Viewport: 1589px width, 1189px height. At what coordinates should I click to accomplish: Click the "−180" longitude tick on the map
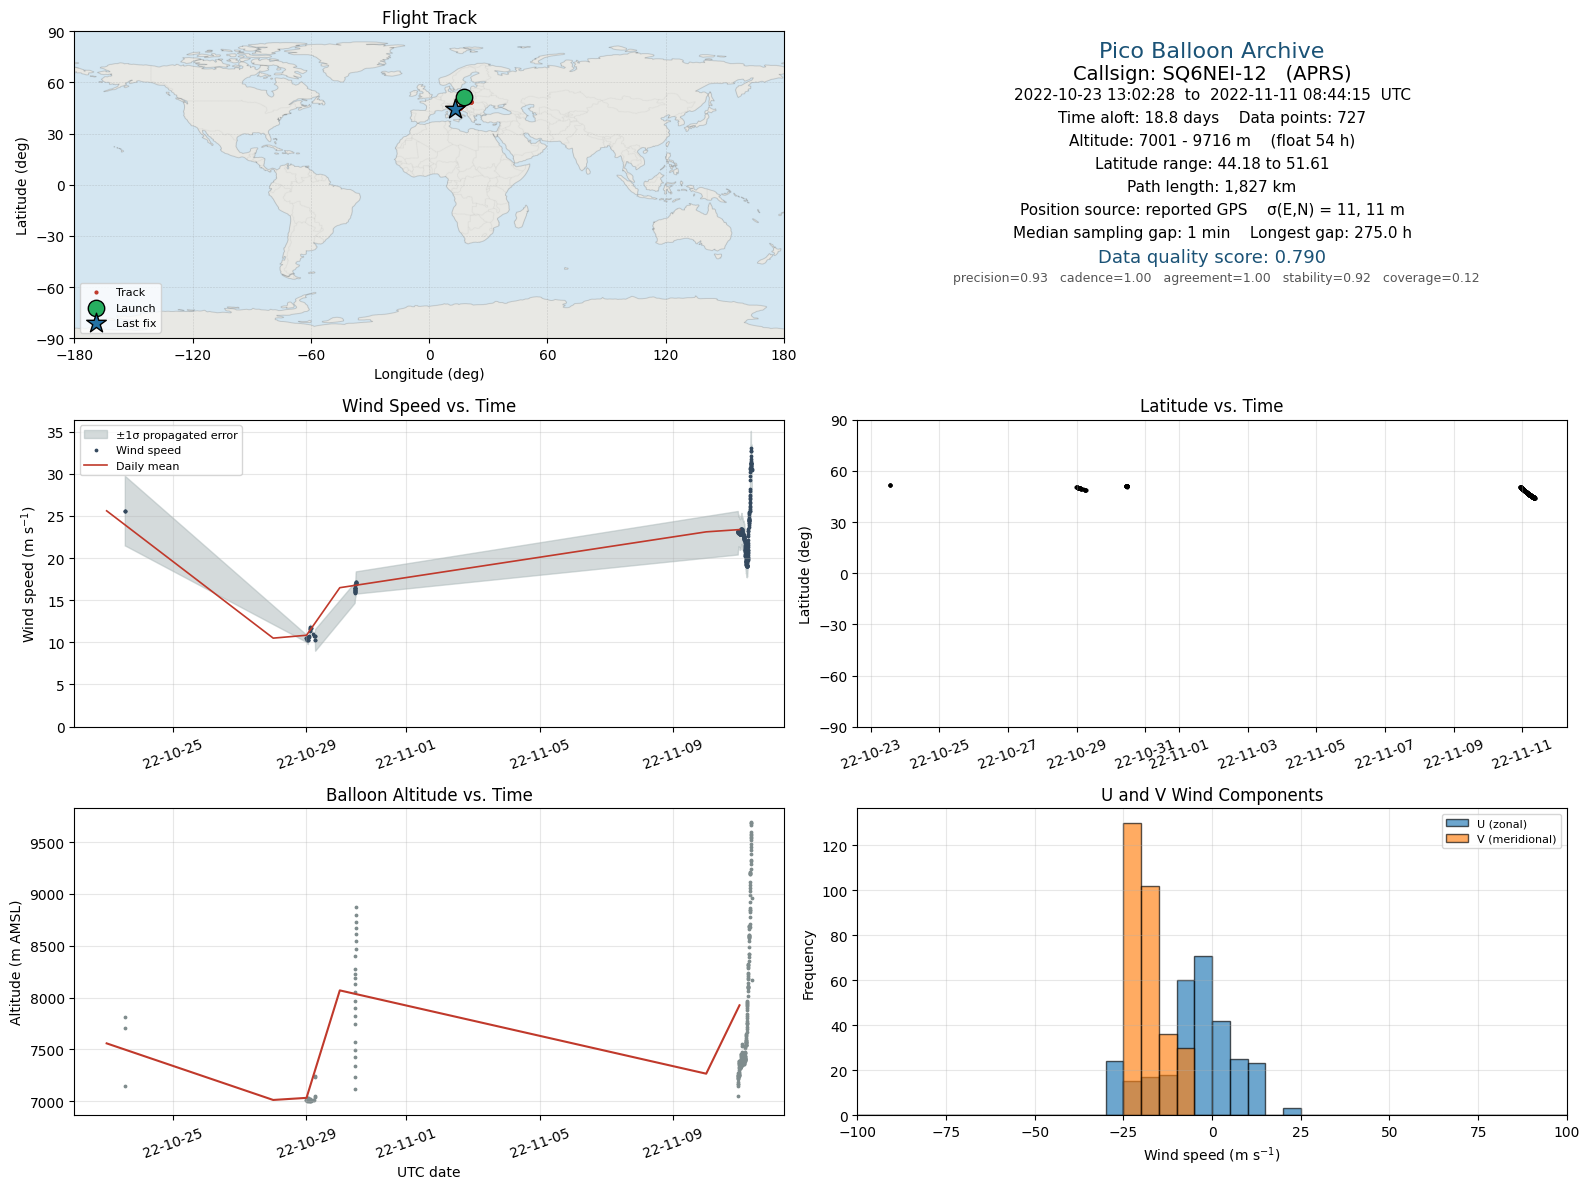click(x=74, y=355)
